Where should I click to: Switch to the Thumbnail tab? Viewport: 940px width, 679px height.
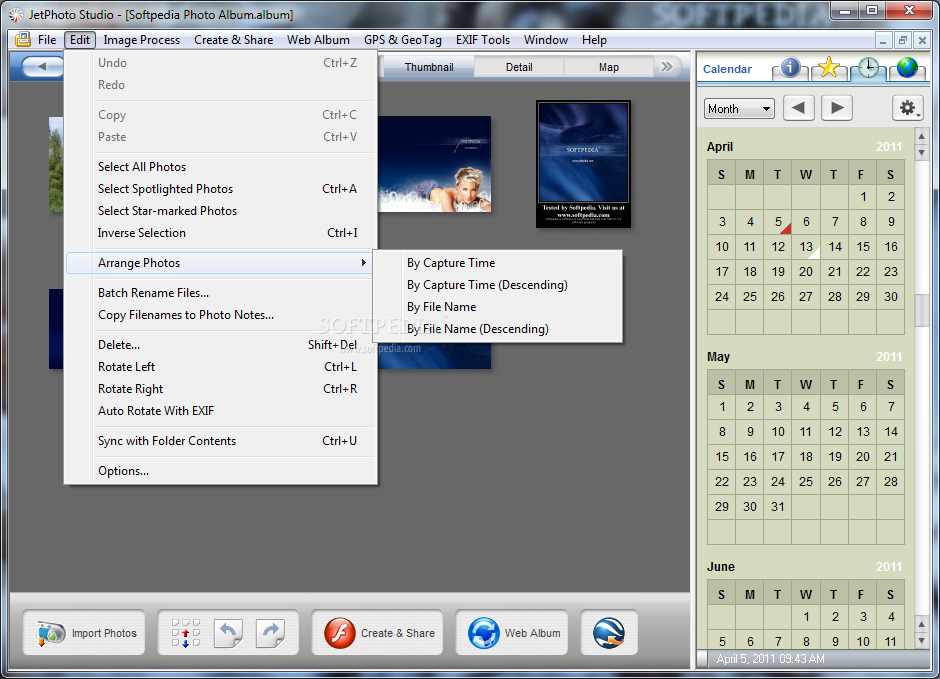(x=429, y=67)
